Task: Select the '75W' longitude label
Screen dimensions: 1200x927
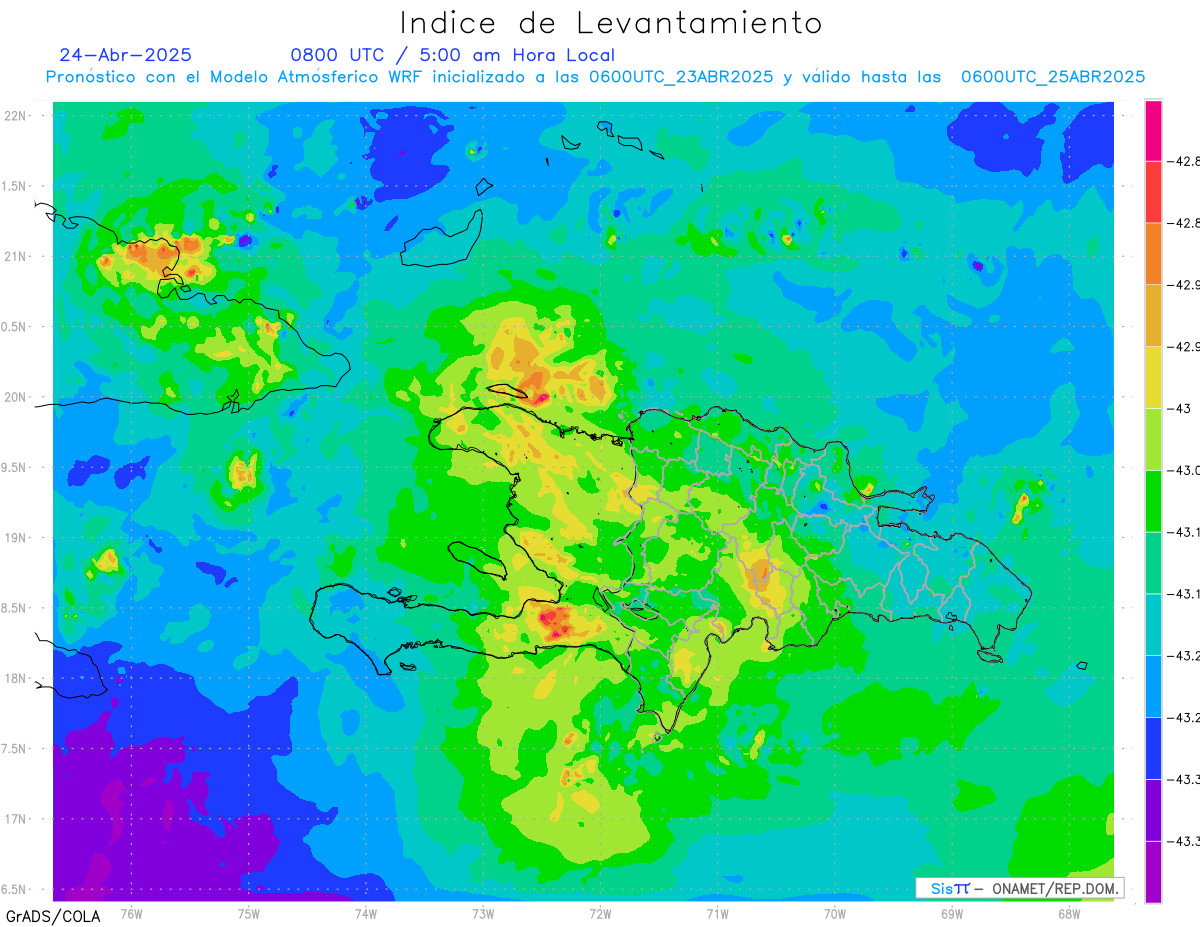Action: pyautogui.click(x=249, y=913)
